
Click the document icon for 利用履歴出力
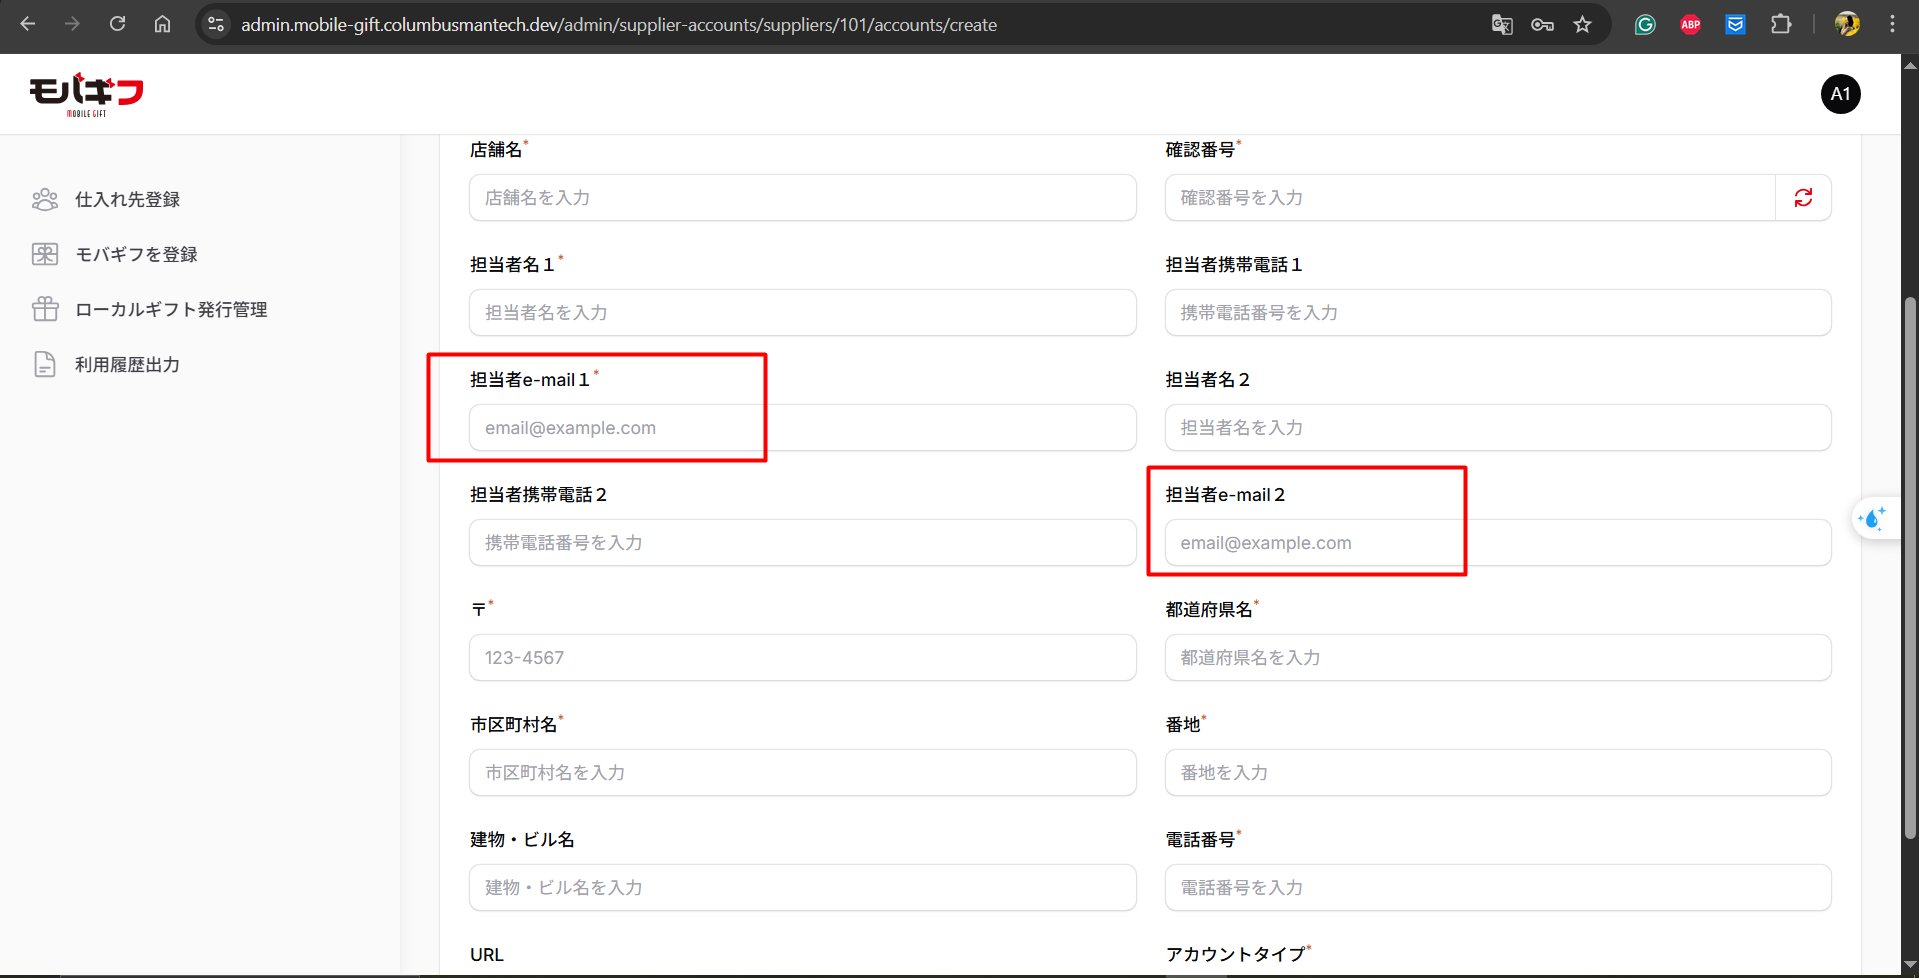coord(45,365)
